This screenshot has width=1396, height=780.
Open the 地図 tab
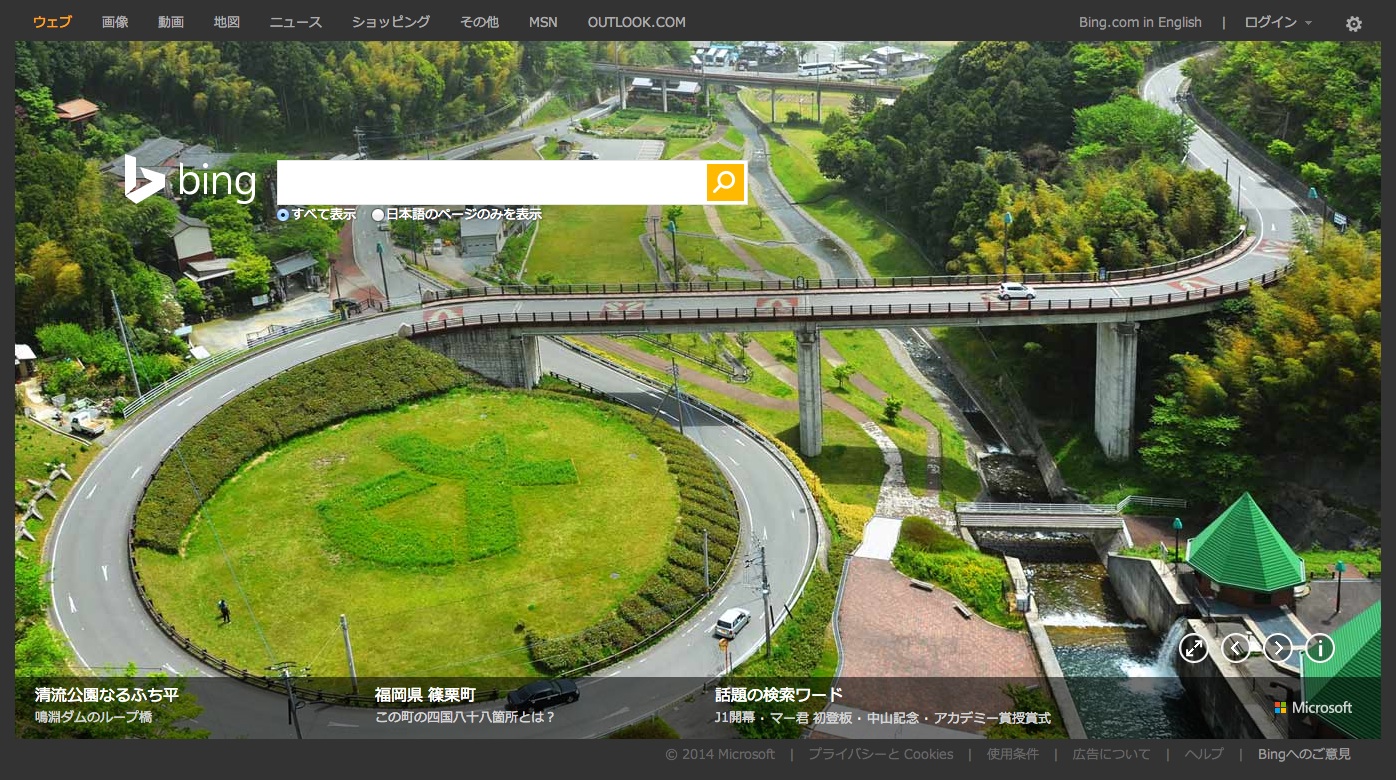[x=227, y=22]
